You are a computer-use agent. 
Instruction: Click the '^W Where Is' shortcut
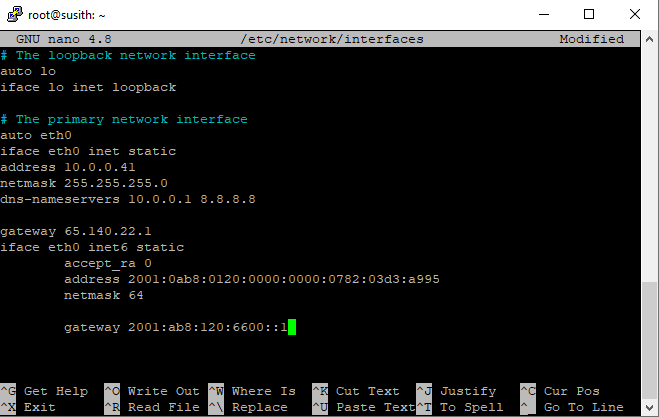click(x=252, y=391)
